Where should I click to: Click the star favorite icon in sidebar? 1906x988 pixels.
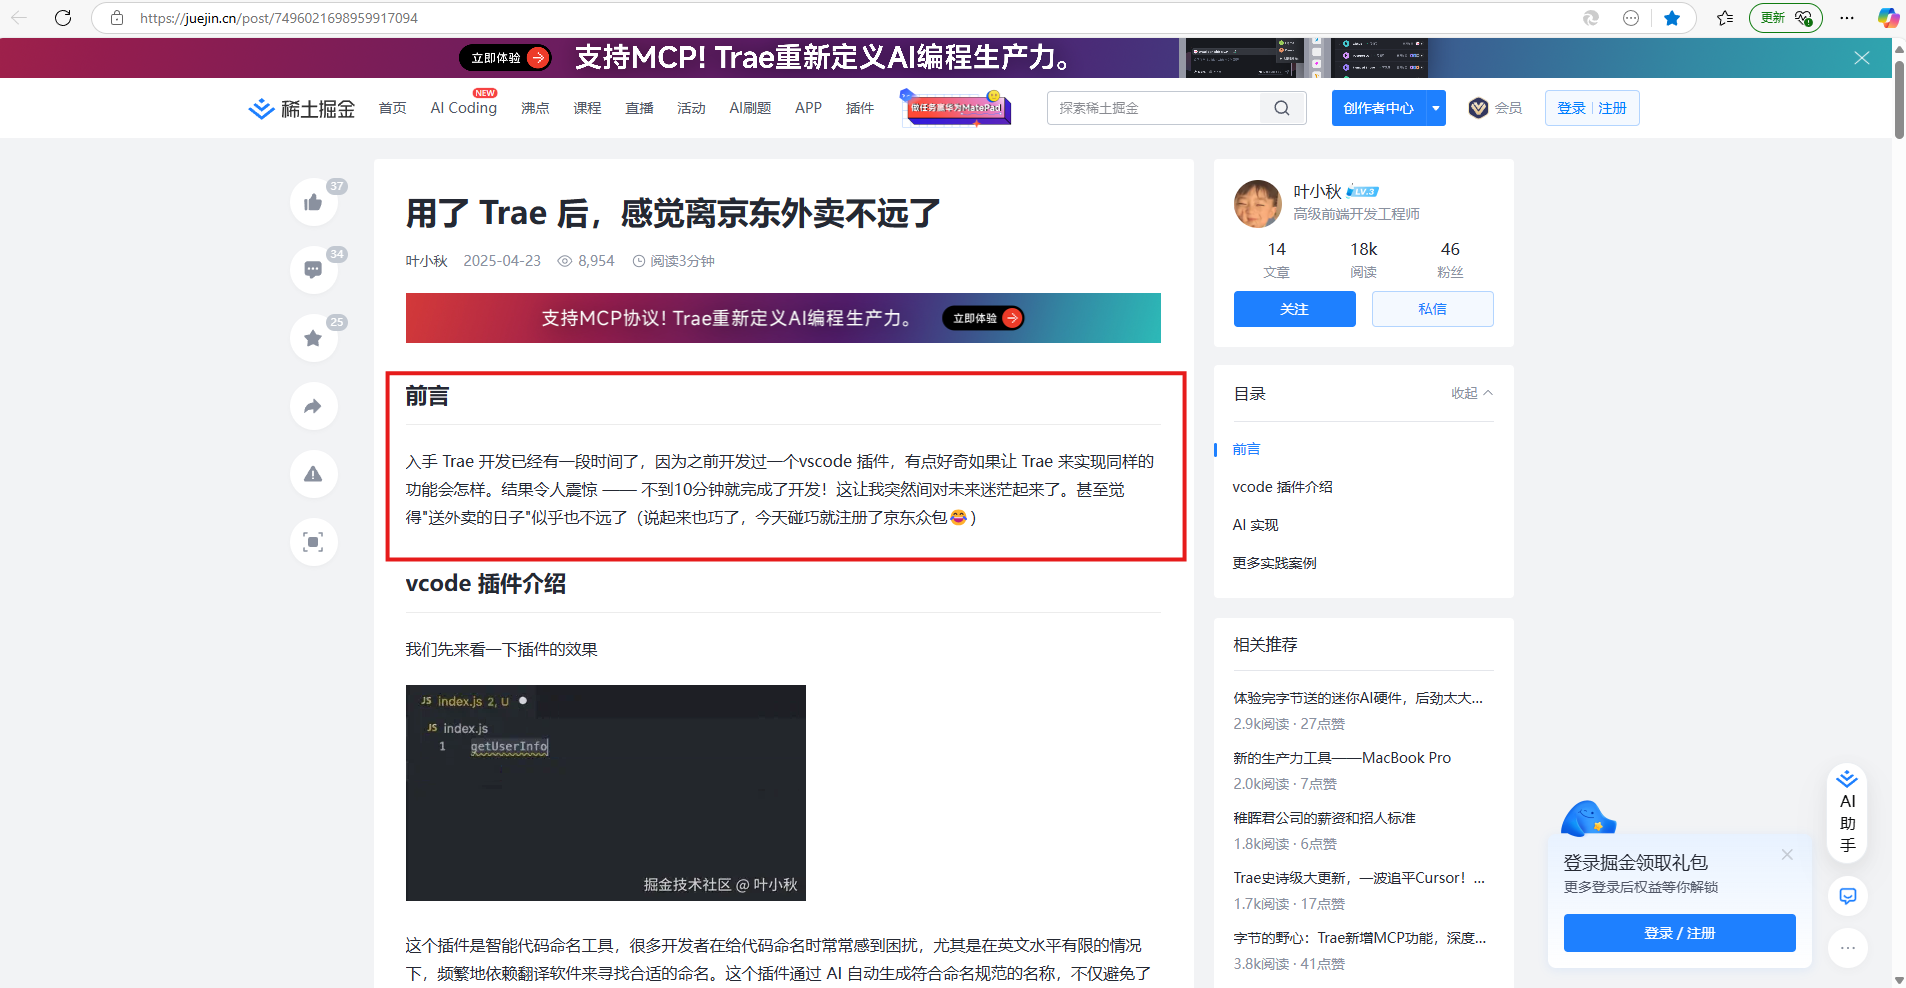(313, 338)
